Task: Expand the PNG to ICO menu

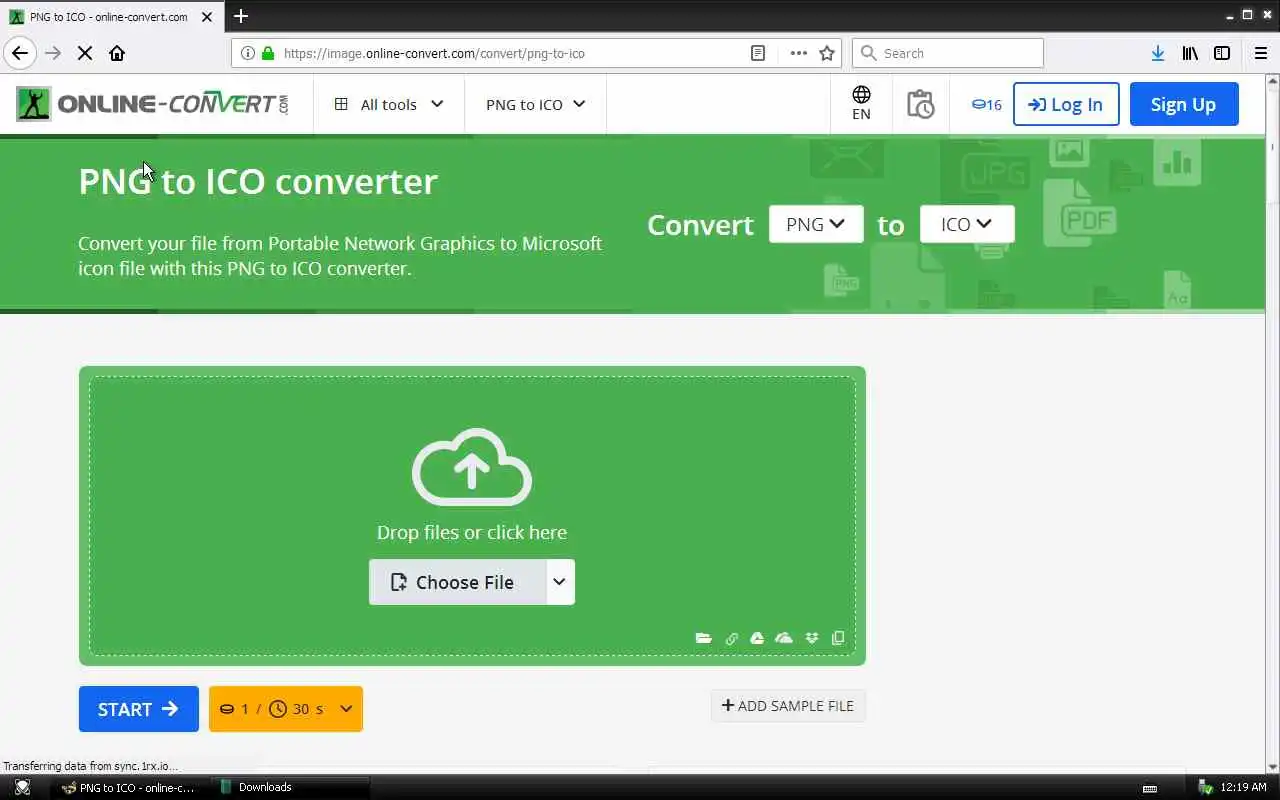Action: coord(536,104)
